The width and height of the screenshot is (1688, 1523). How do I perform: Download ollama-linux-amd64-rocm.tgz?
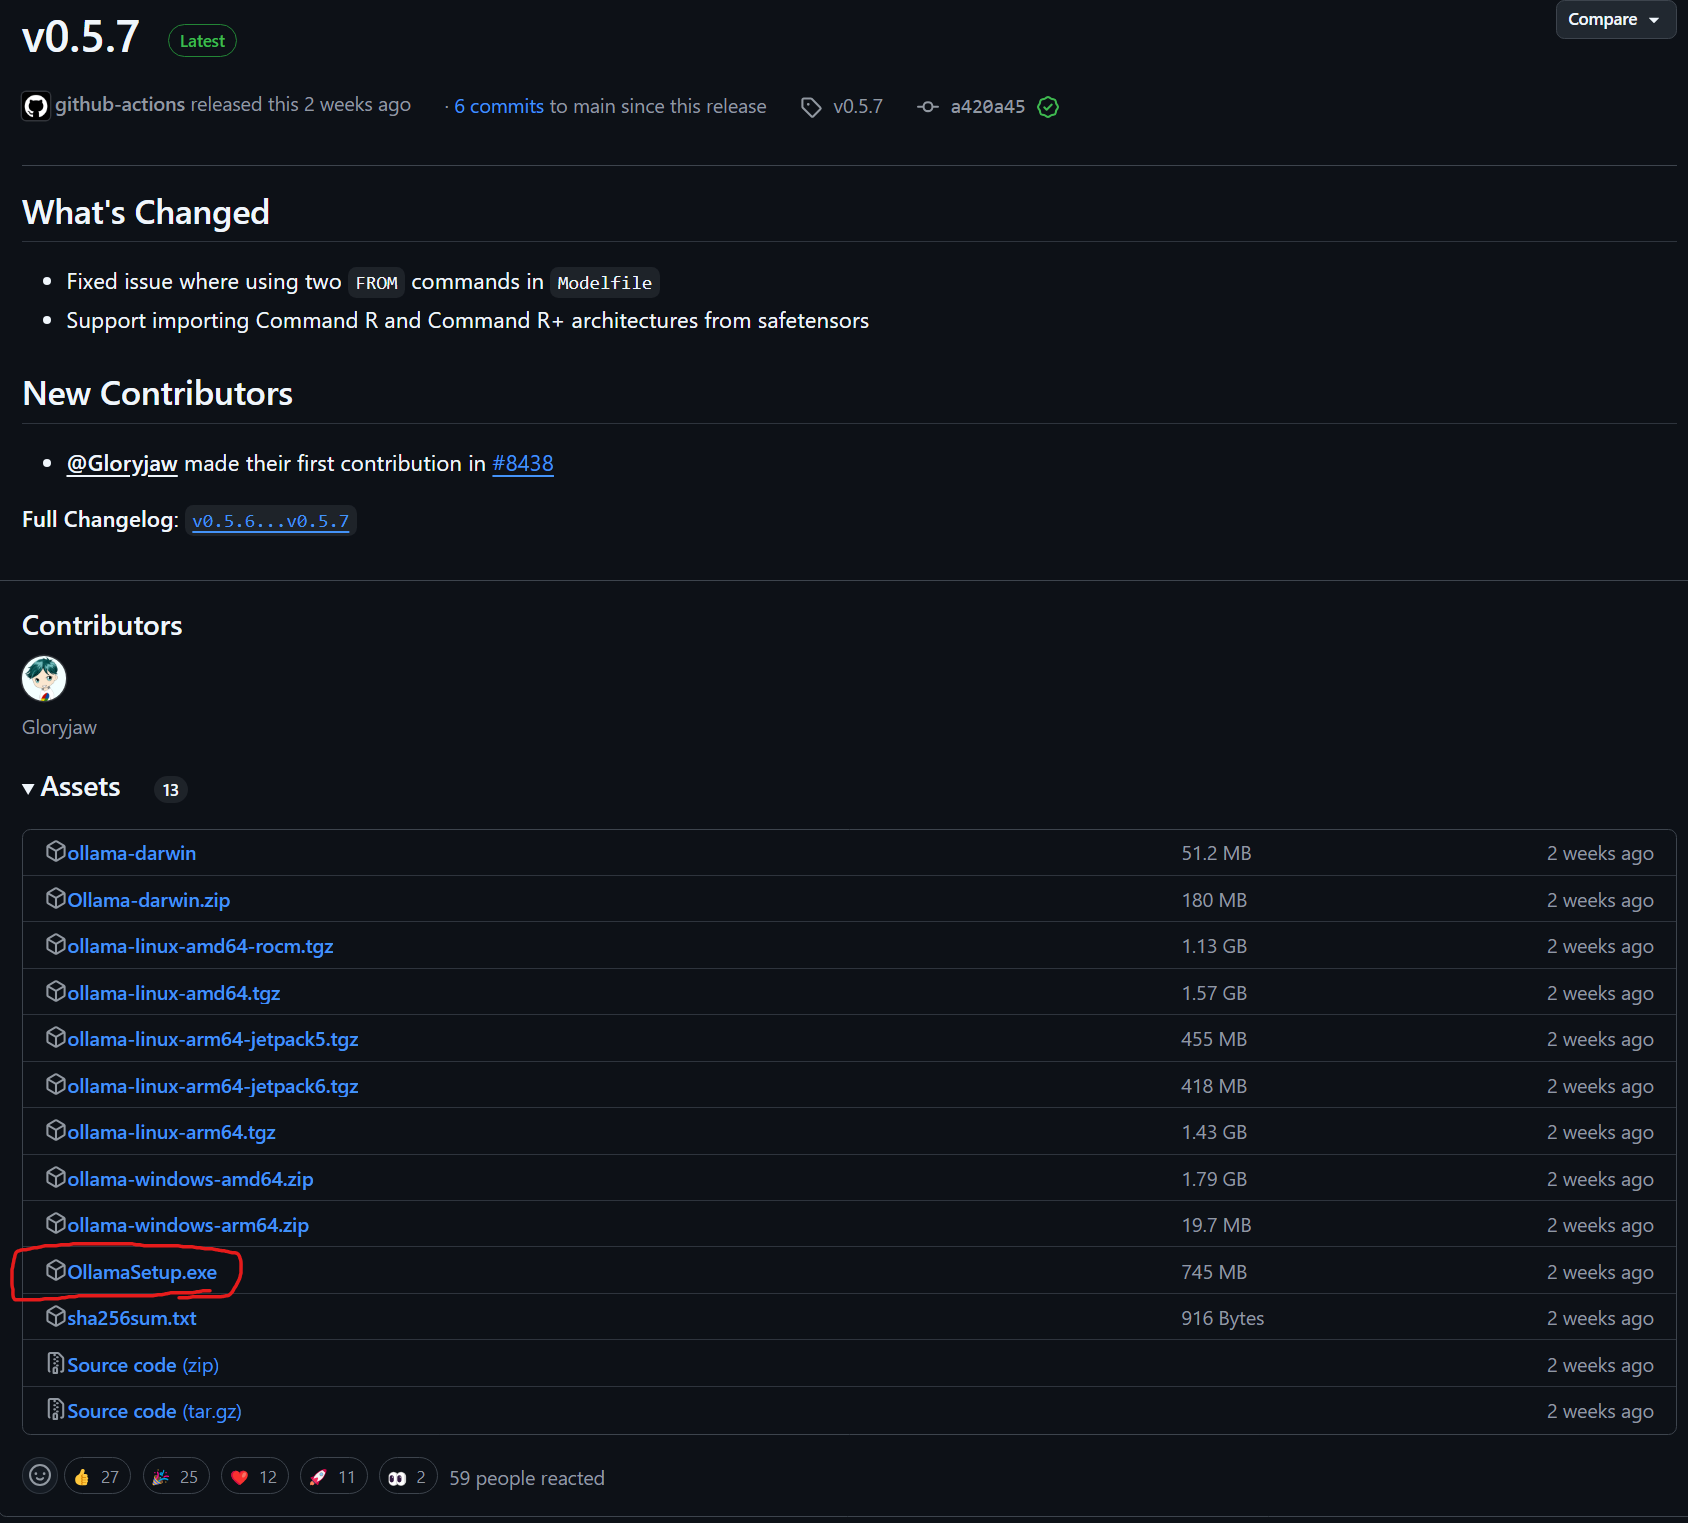coord(201,946)
